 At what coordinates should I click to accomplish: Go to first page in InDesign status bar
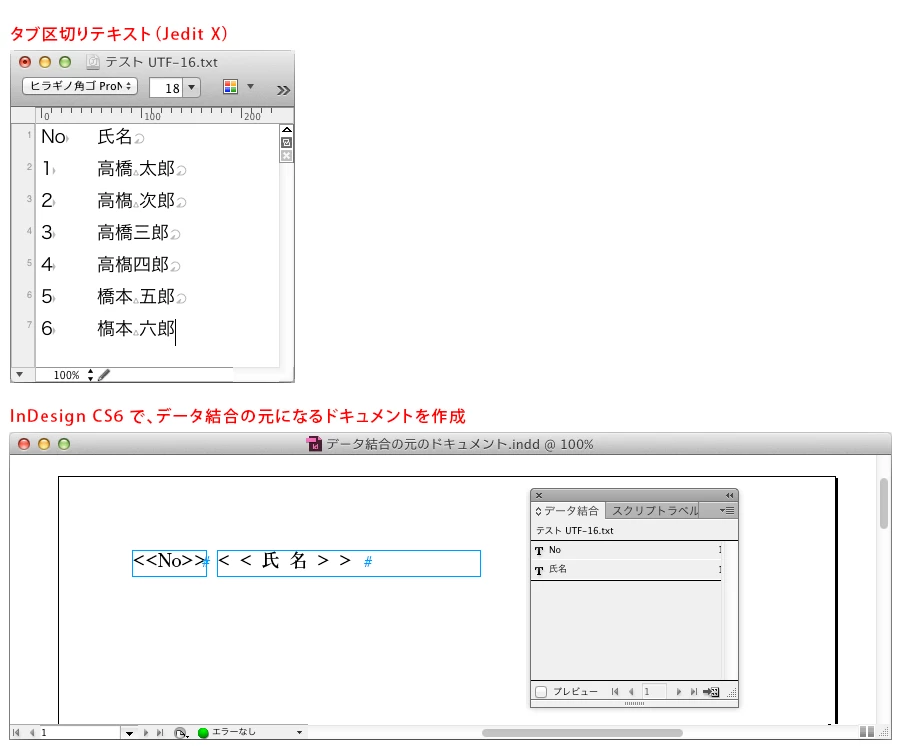click(16, 732)
